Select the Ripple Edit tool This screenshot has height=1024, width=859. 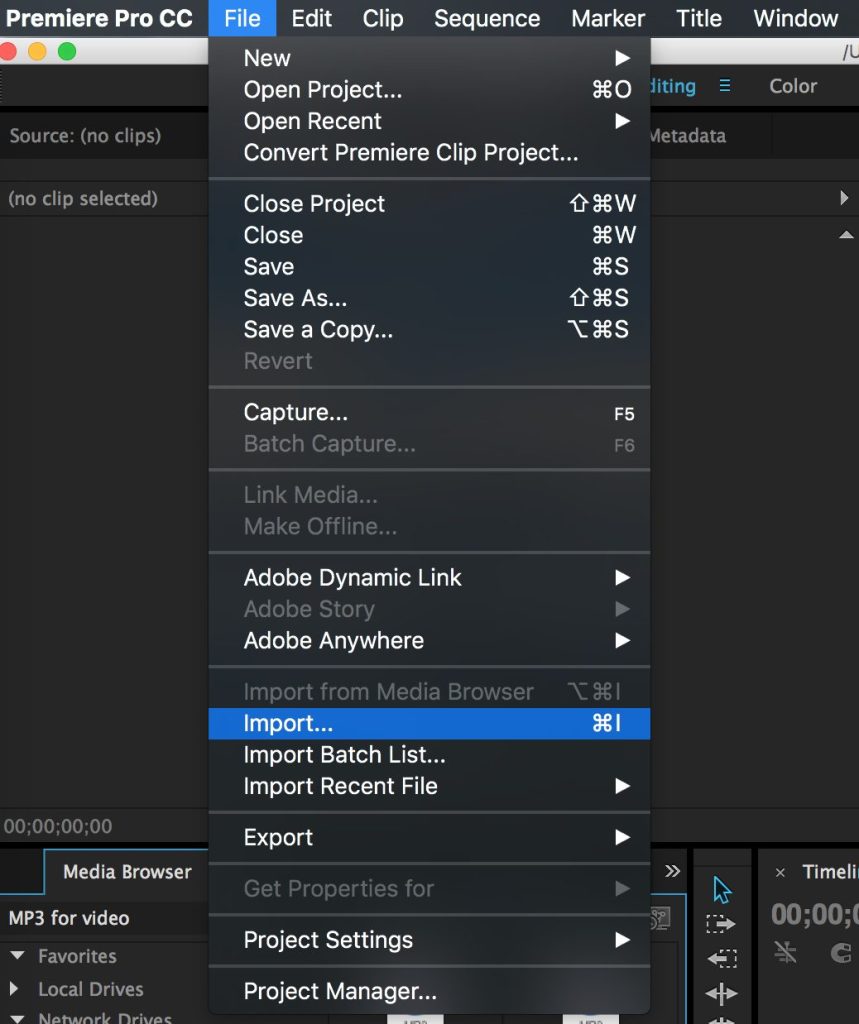point(721,993)
